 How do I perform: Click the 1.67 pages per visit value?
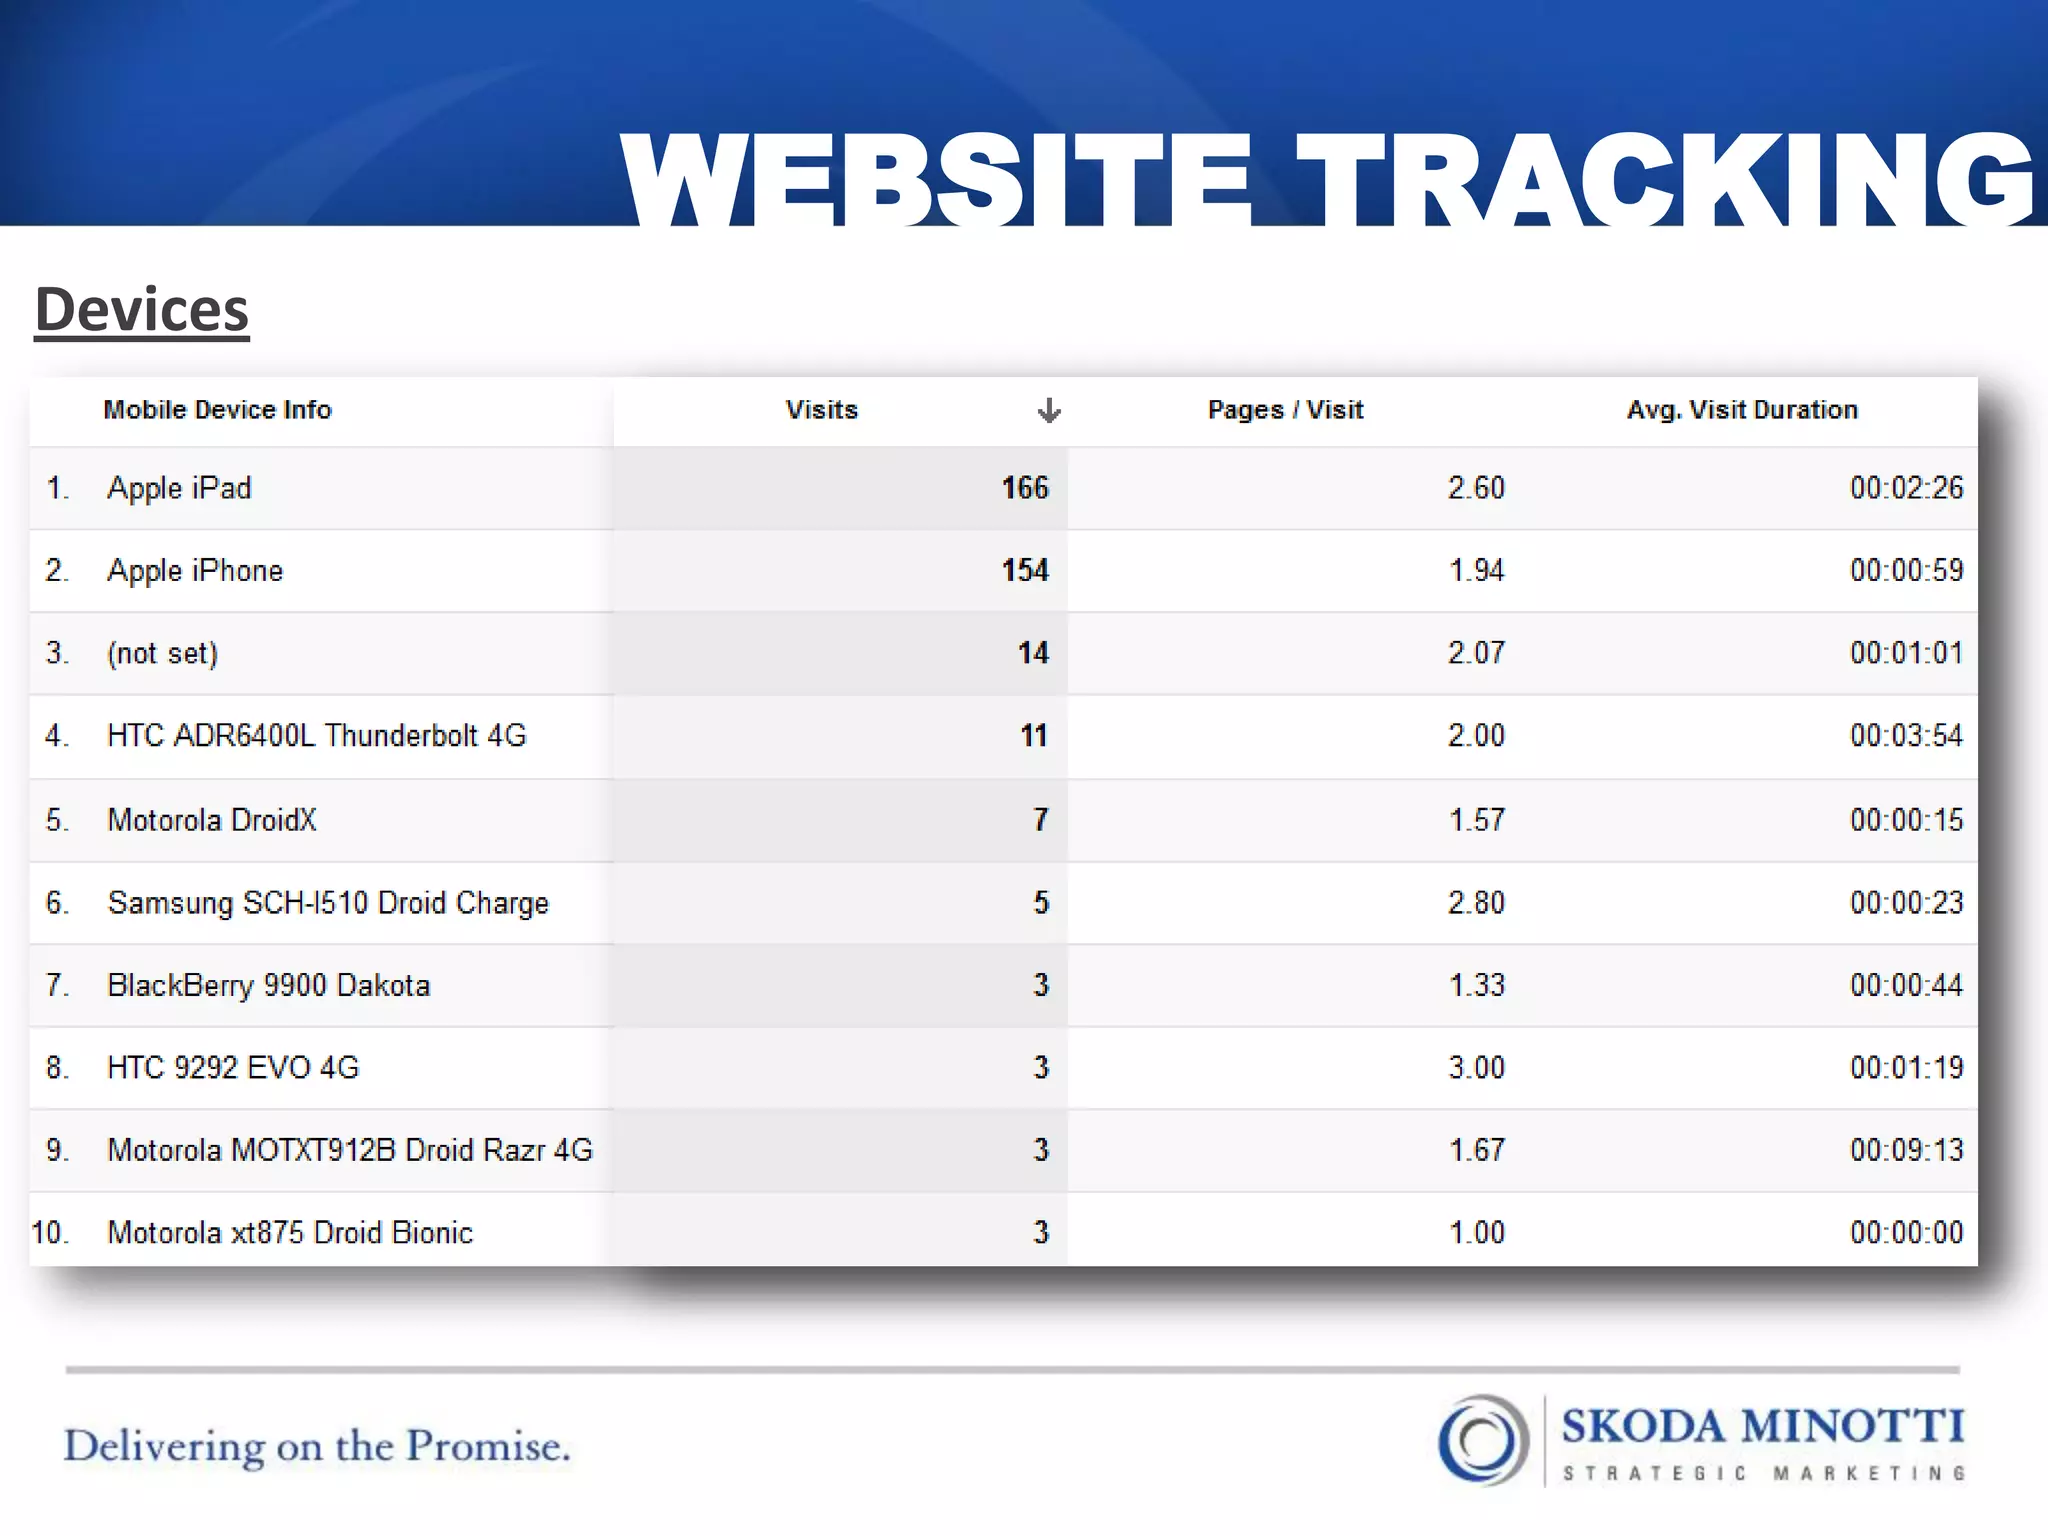[x=1476, y=1150]
